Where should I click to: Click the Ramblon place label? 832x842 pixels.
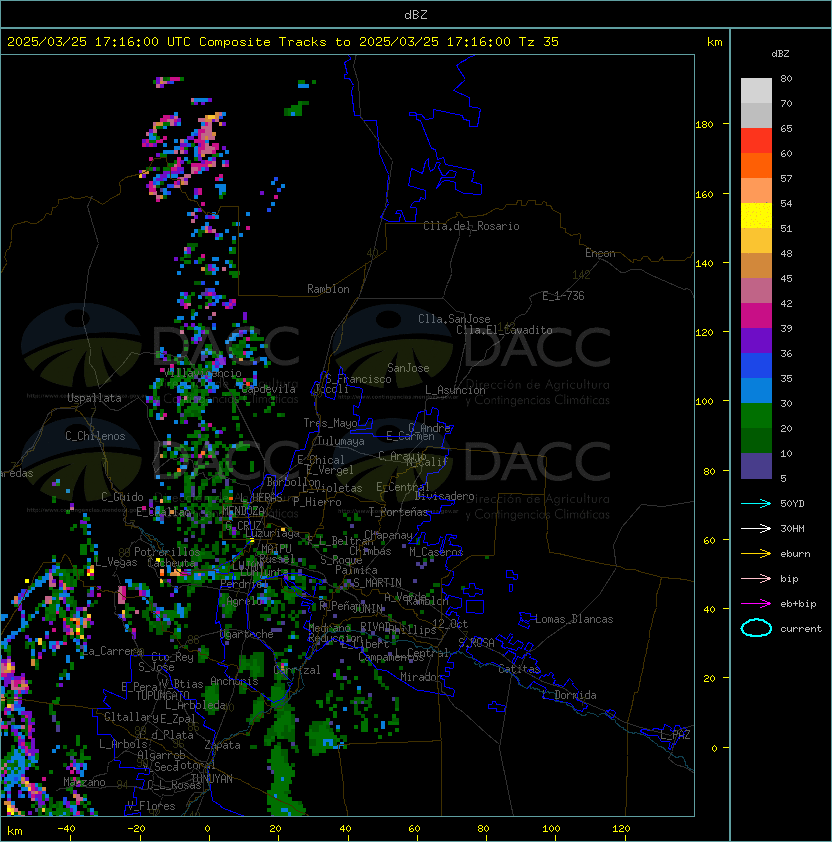pos(328,289)
